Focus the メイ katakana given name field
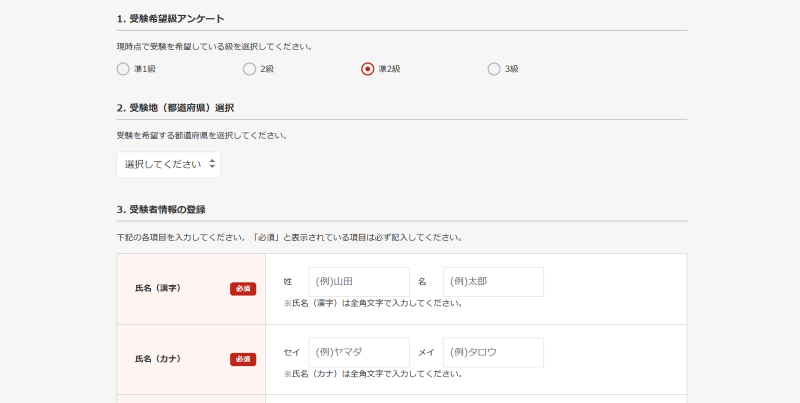The height and width of the screenshot is (403, 800). (x=493, y=352)
